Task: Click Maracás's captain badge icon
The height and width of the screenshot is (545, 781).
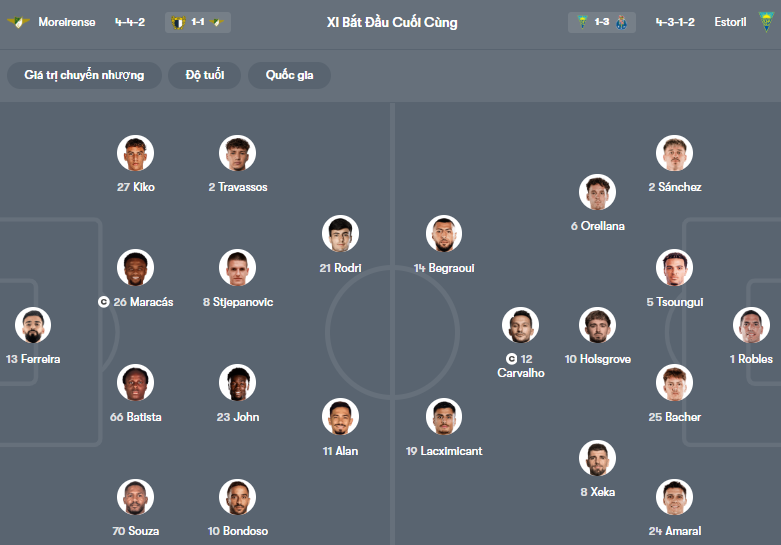Action: pos(104,302)
